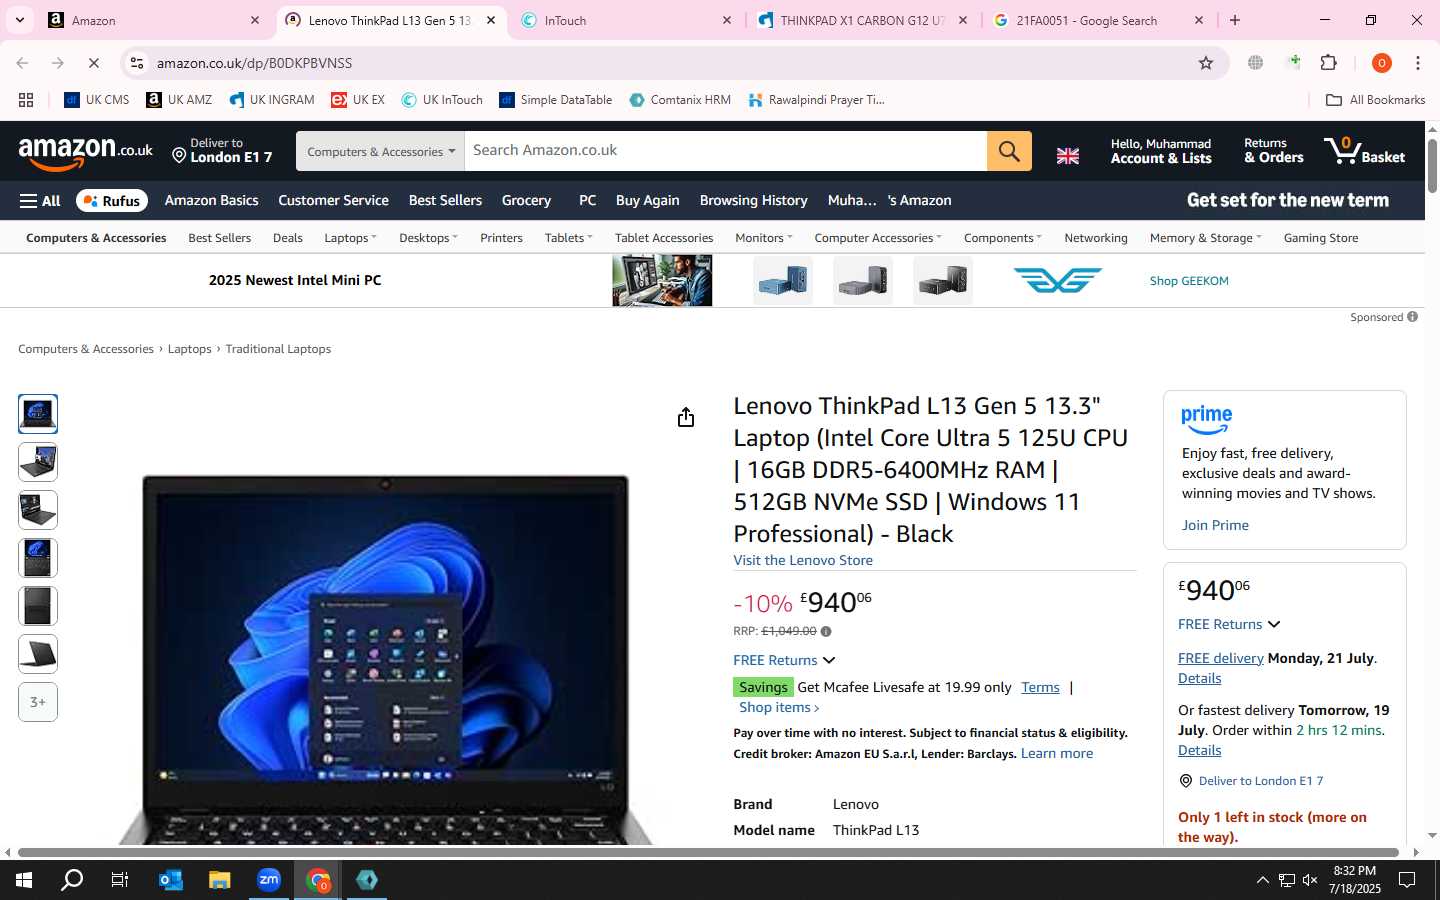1440x900 pixels.
Task: Expand the Desktops submenu
Action: 428,238
